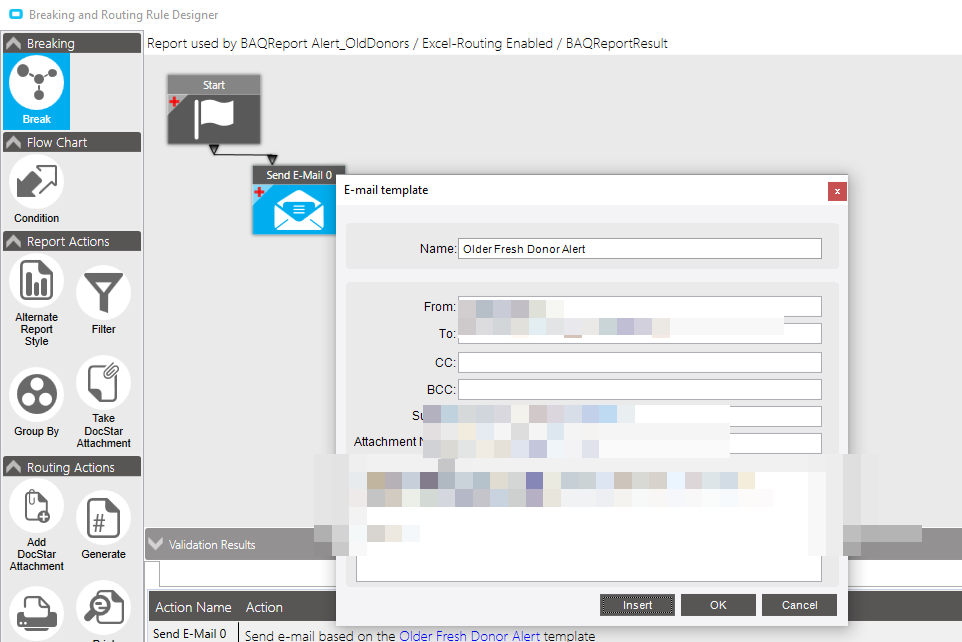Collapse the Breaking section header
This screenshot has width=962, height=642.
[x=72, y=43]
